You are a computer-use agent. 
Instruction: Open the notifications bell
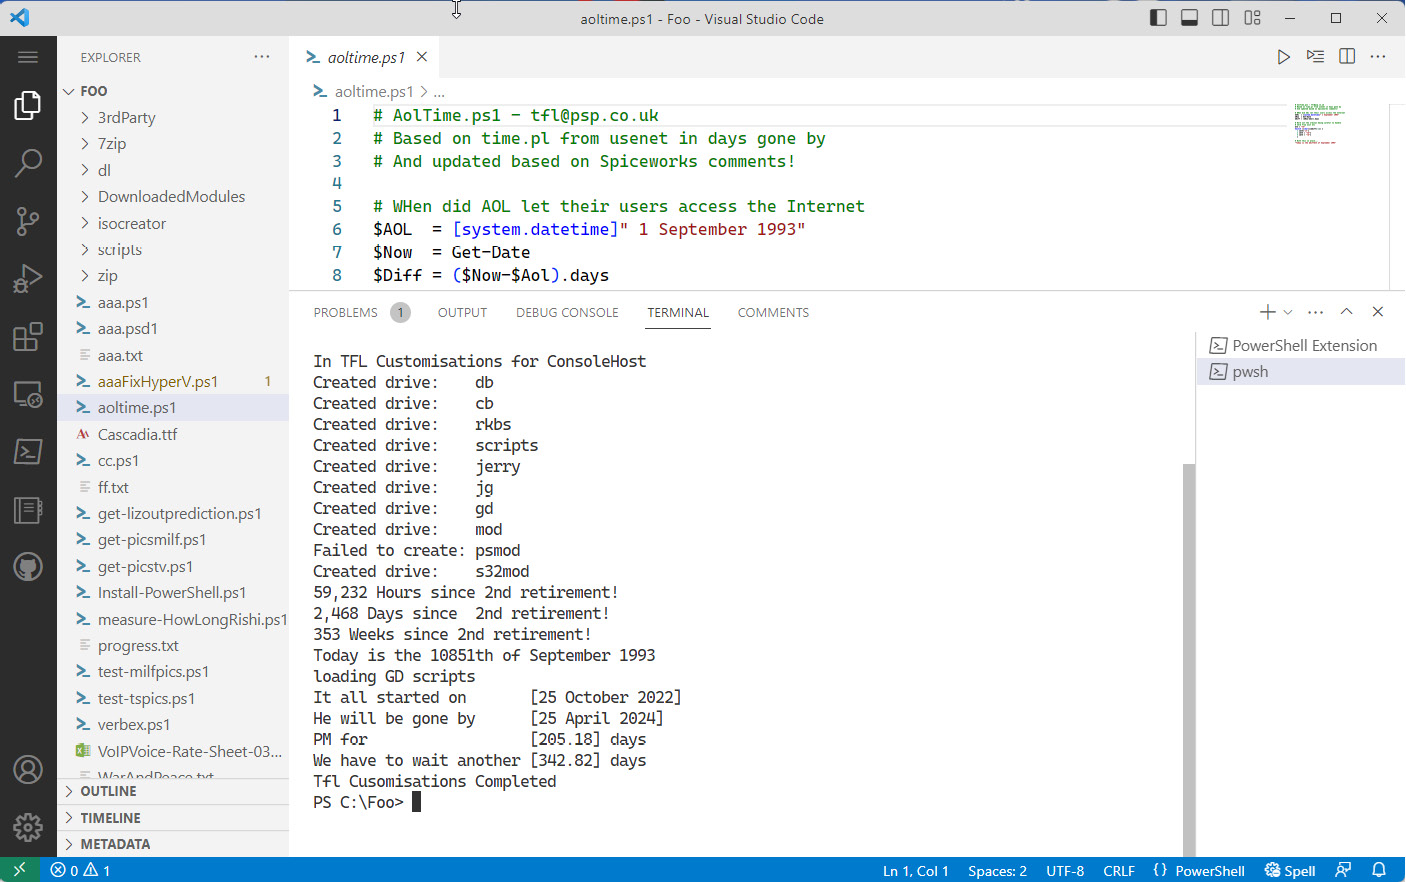[1379, 870]
